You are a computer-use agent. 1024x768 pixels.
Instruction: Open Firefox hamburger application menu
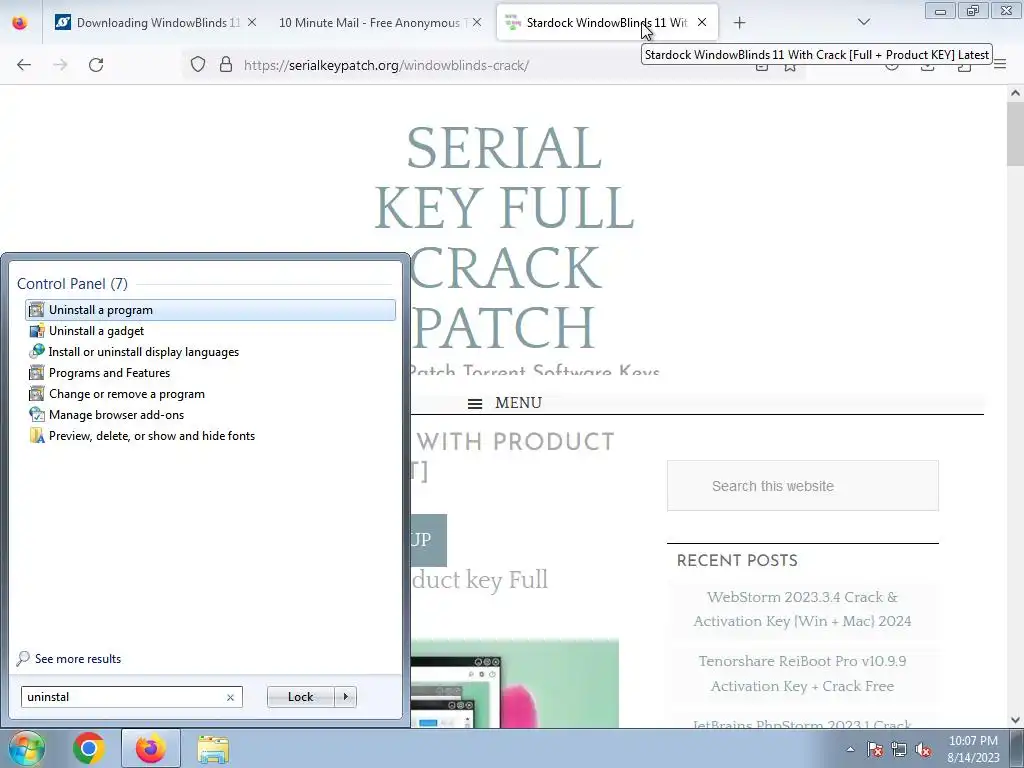[1000, 65]
